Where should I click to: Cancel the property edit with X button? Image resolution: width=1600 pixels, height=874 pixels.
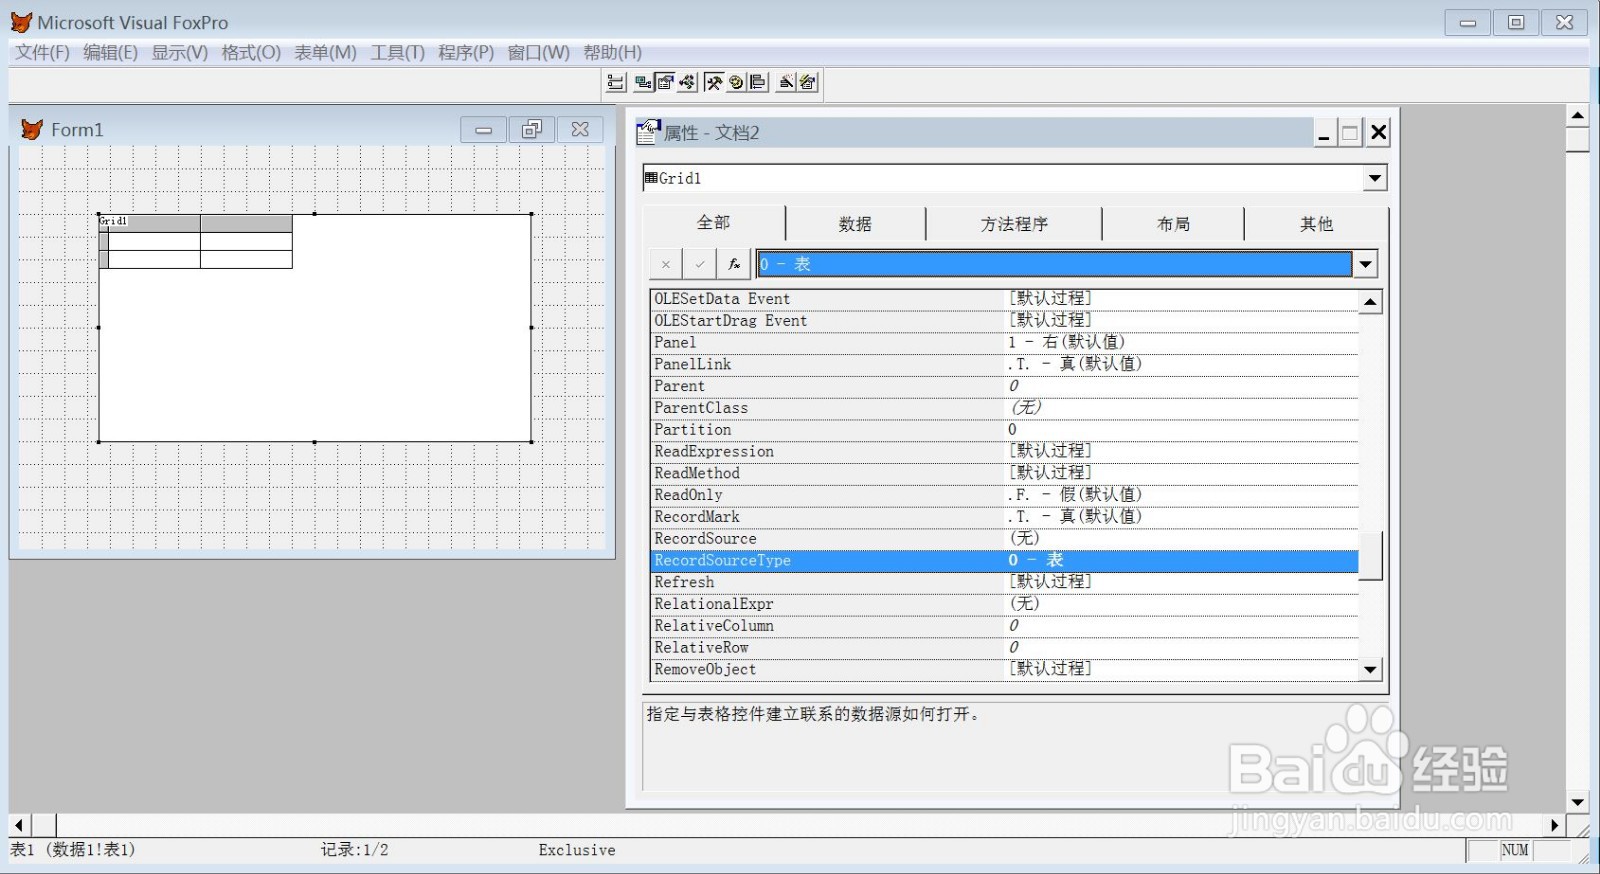[x=666, y=264]
